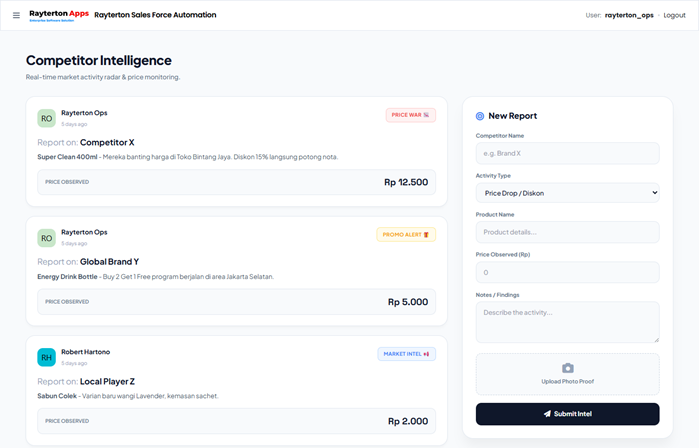This screenshot has width=699, height=448.
Task: Focus the Competitor Name field
Action: [567, 153]
